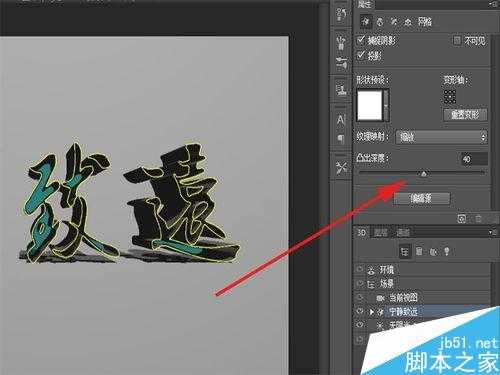Click the deformation axis grid icon
This screenshot has height=375, width=500.
coord(450,96)
